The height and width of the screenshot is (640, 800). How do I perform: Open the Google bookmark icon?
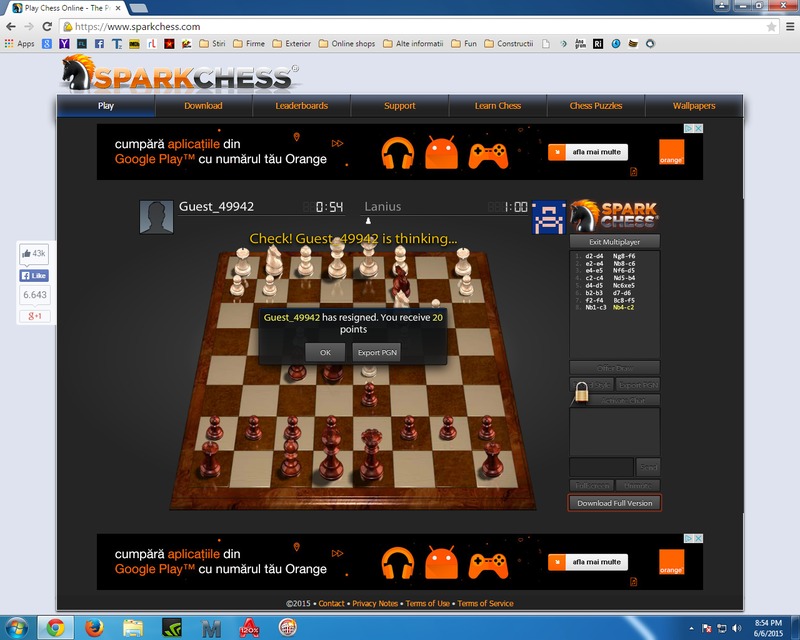(x=47, y=44)
